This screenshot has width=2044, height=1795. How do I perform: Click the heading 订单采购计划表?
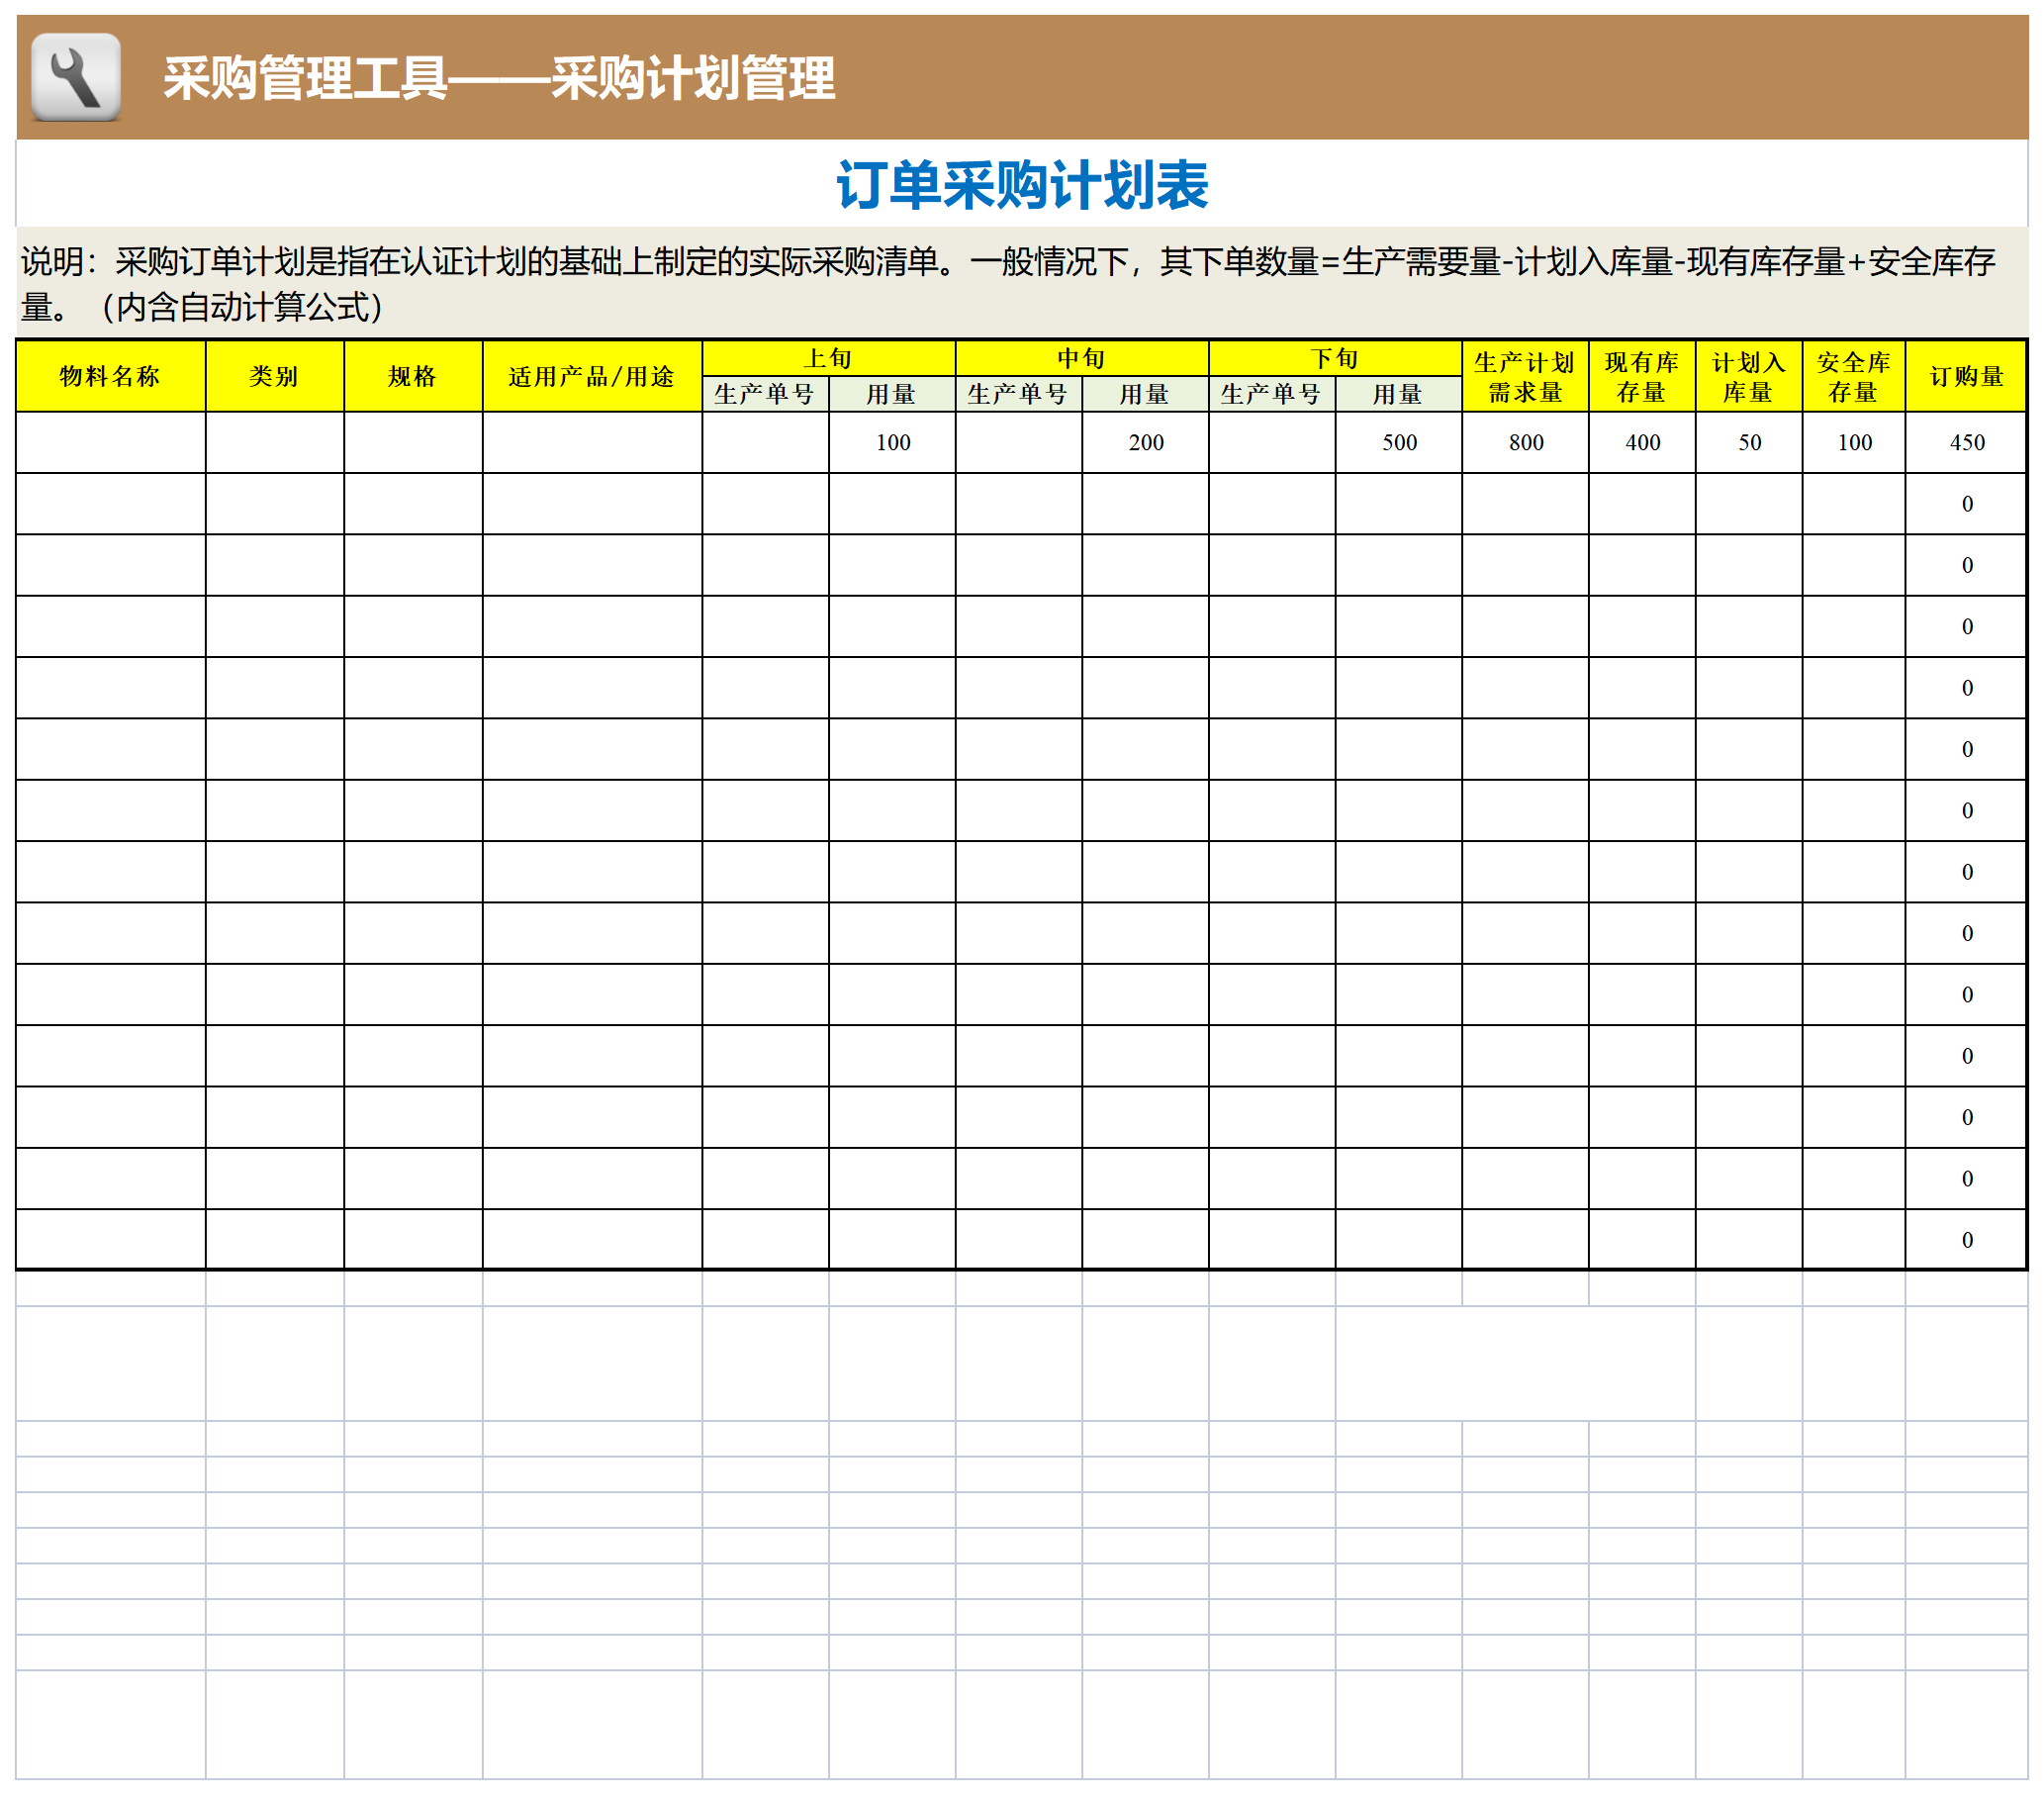[x=1022, y=185]
